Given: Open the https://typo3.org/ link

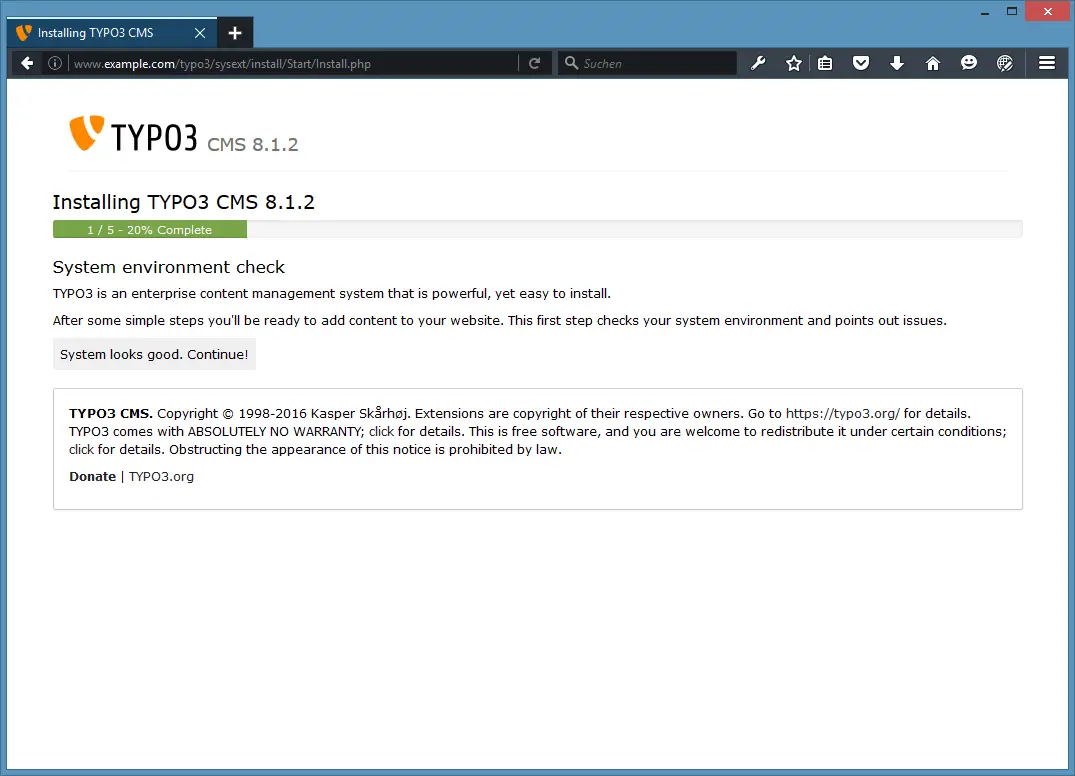Looking at the screenshot, I should click(843, 413).
